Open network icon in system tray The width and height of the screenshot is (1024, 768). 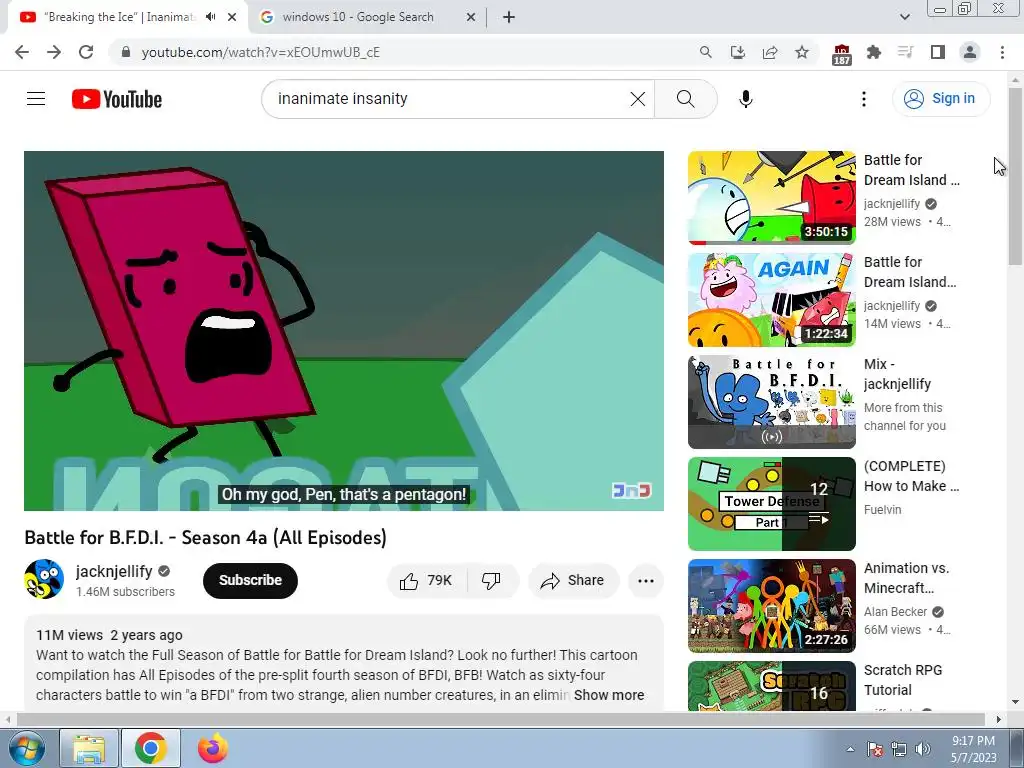pos(899,749)
